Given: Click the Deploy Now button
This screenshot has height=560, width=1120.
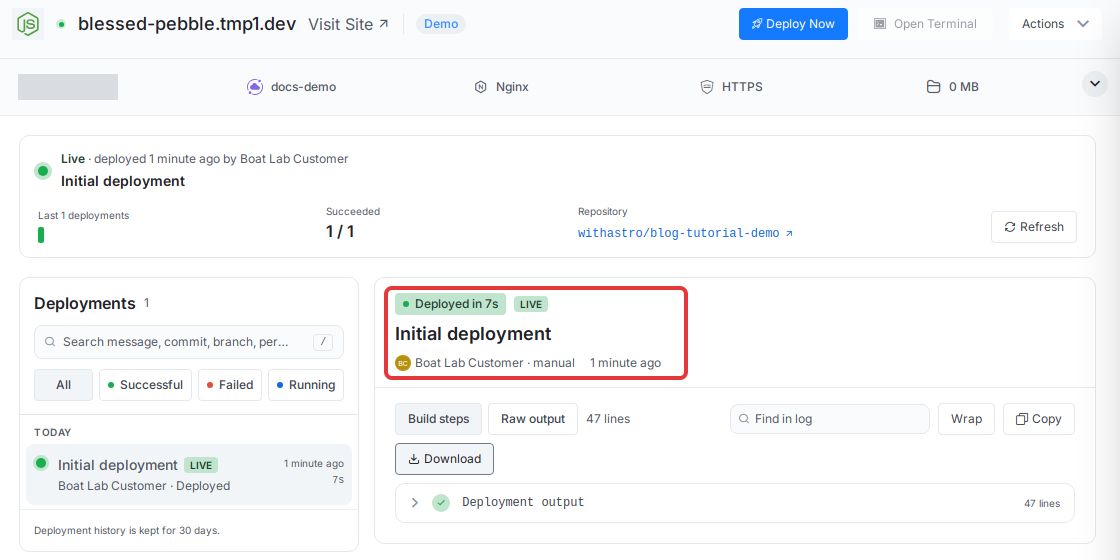Looking at the screenshot, I should tap(793, 24).
